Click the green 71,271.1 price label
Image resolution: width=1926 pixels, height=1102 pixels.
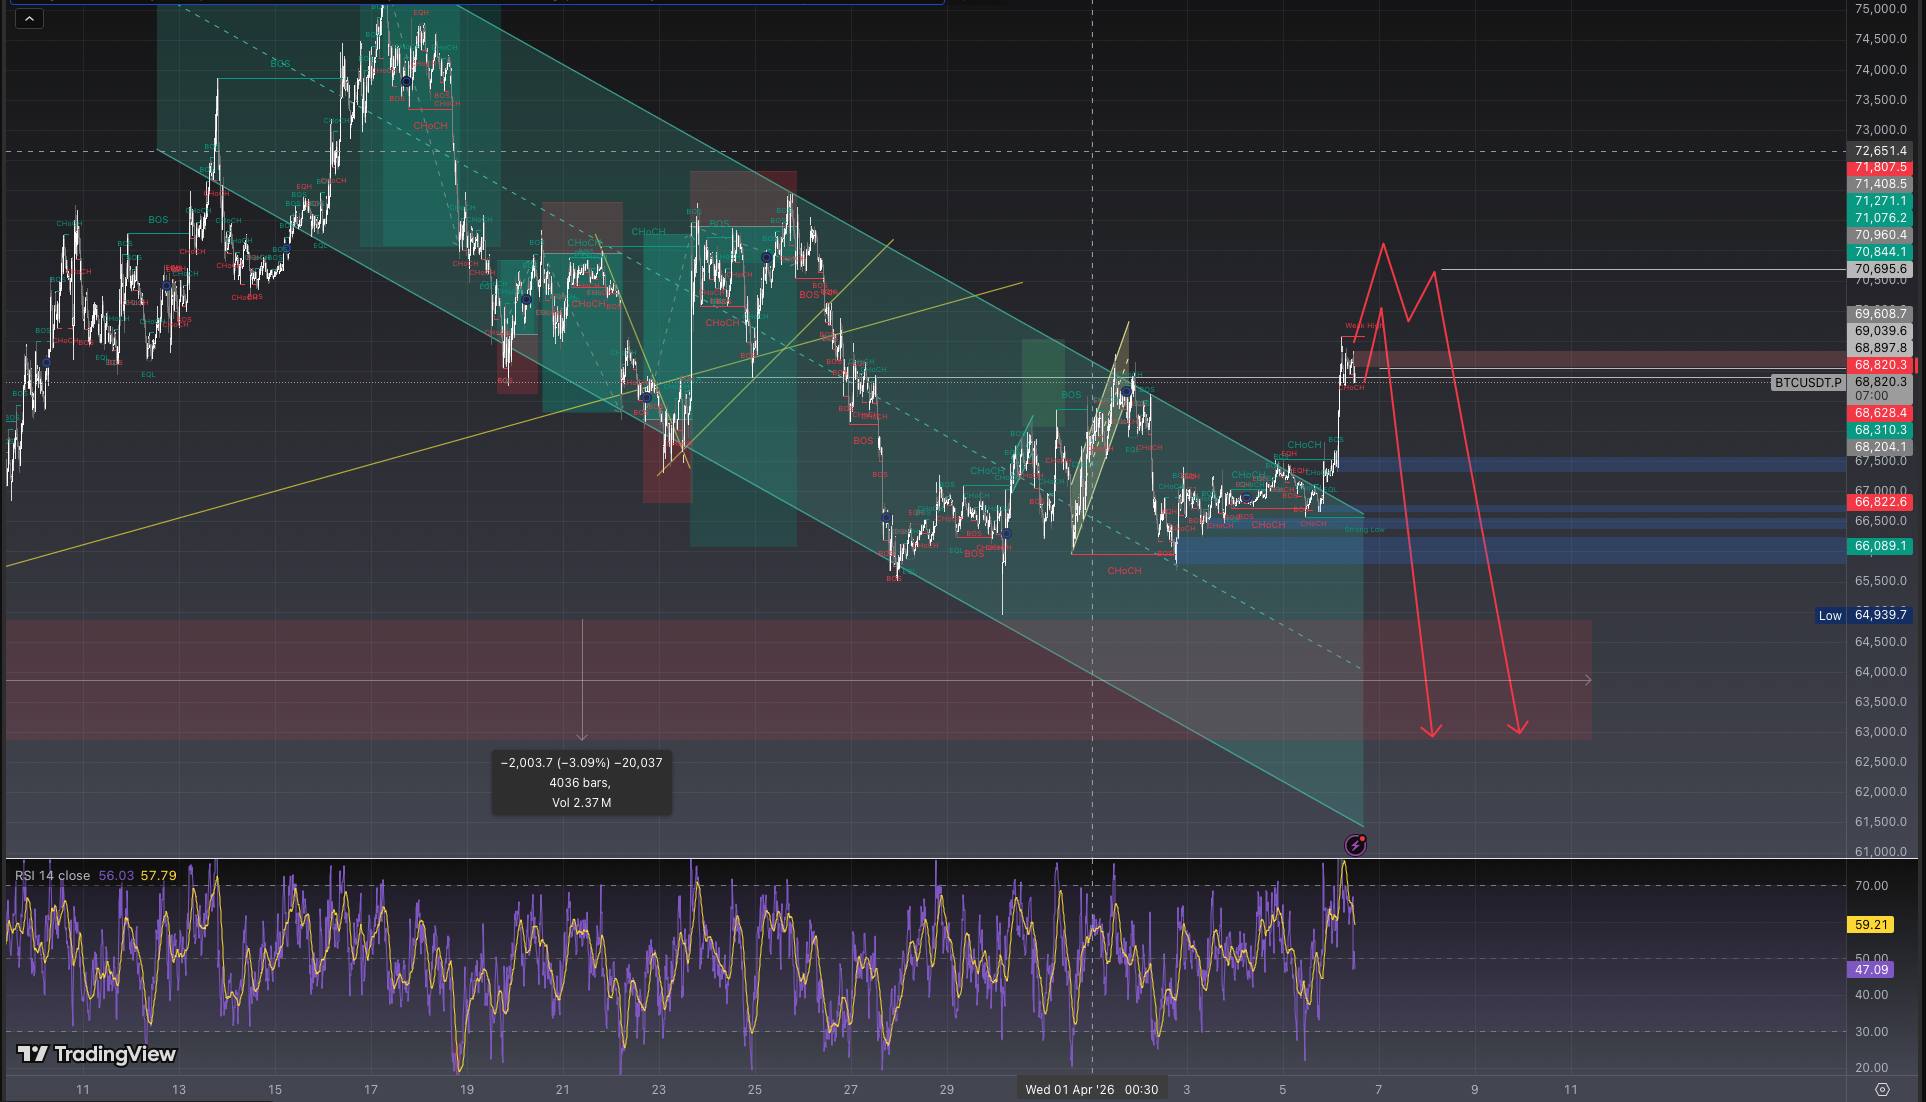(x=1880, y=201)
